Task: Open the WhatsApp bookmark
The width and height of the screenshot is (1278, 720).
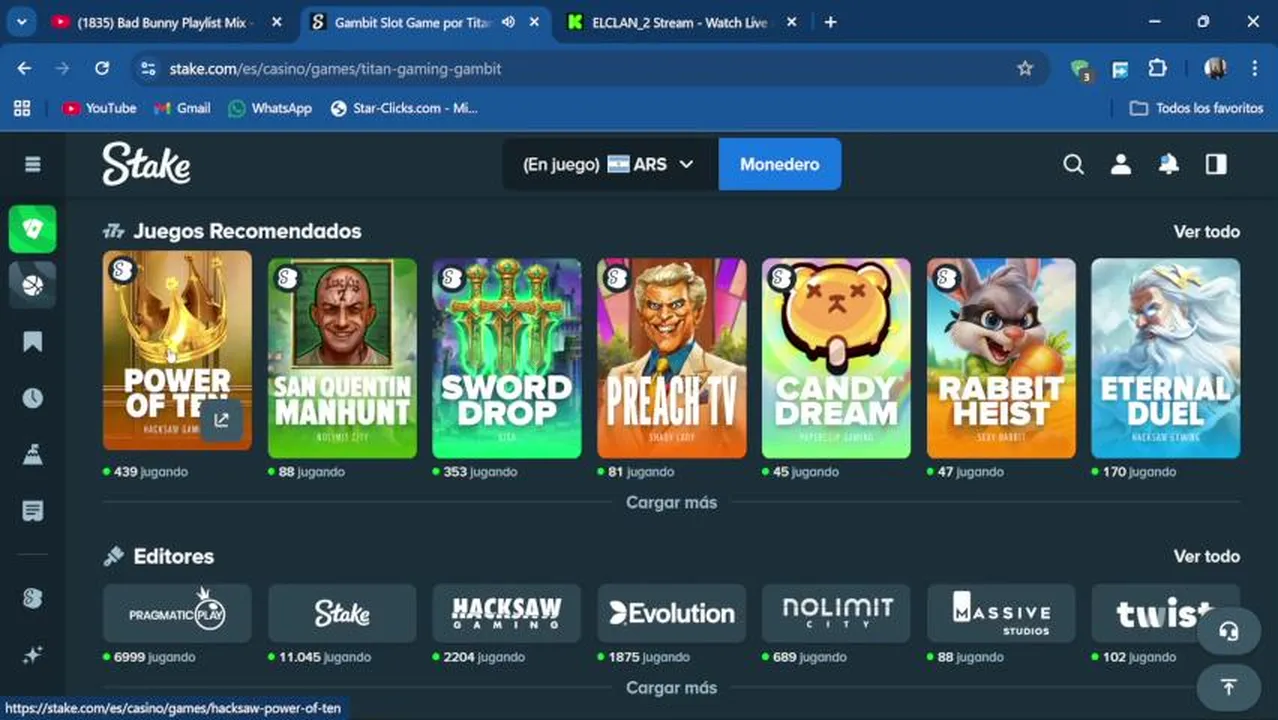Action: [x=270, y=108]
